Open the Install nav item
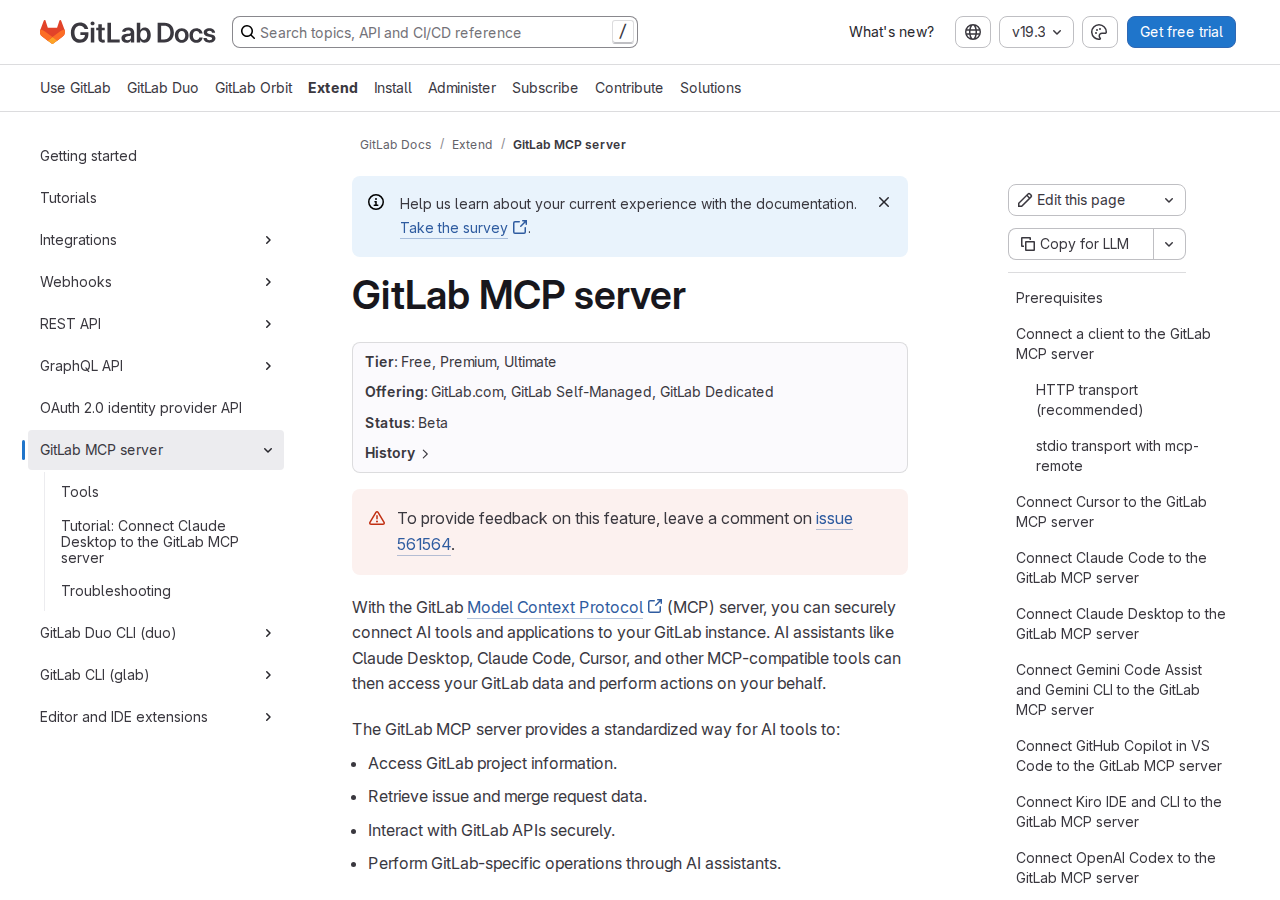This screenshot has width=1280, height=900. point(393,88)
